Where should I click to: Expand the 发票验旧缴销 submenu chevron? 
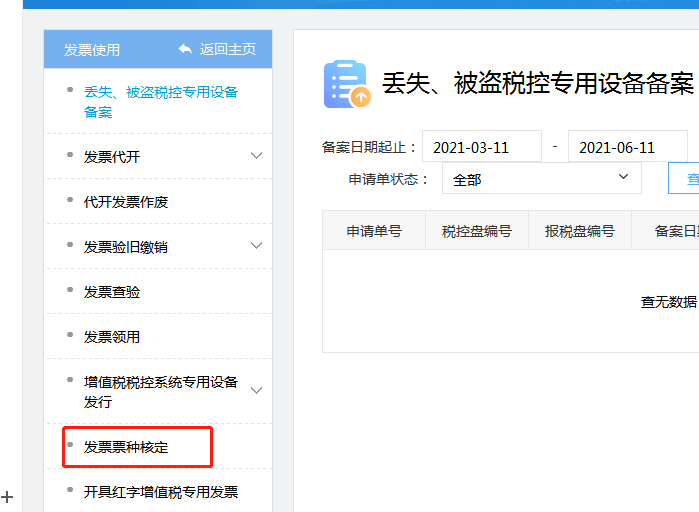(x=256, y=246)
